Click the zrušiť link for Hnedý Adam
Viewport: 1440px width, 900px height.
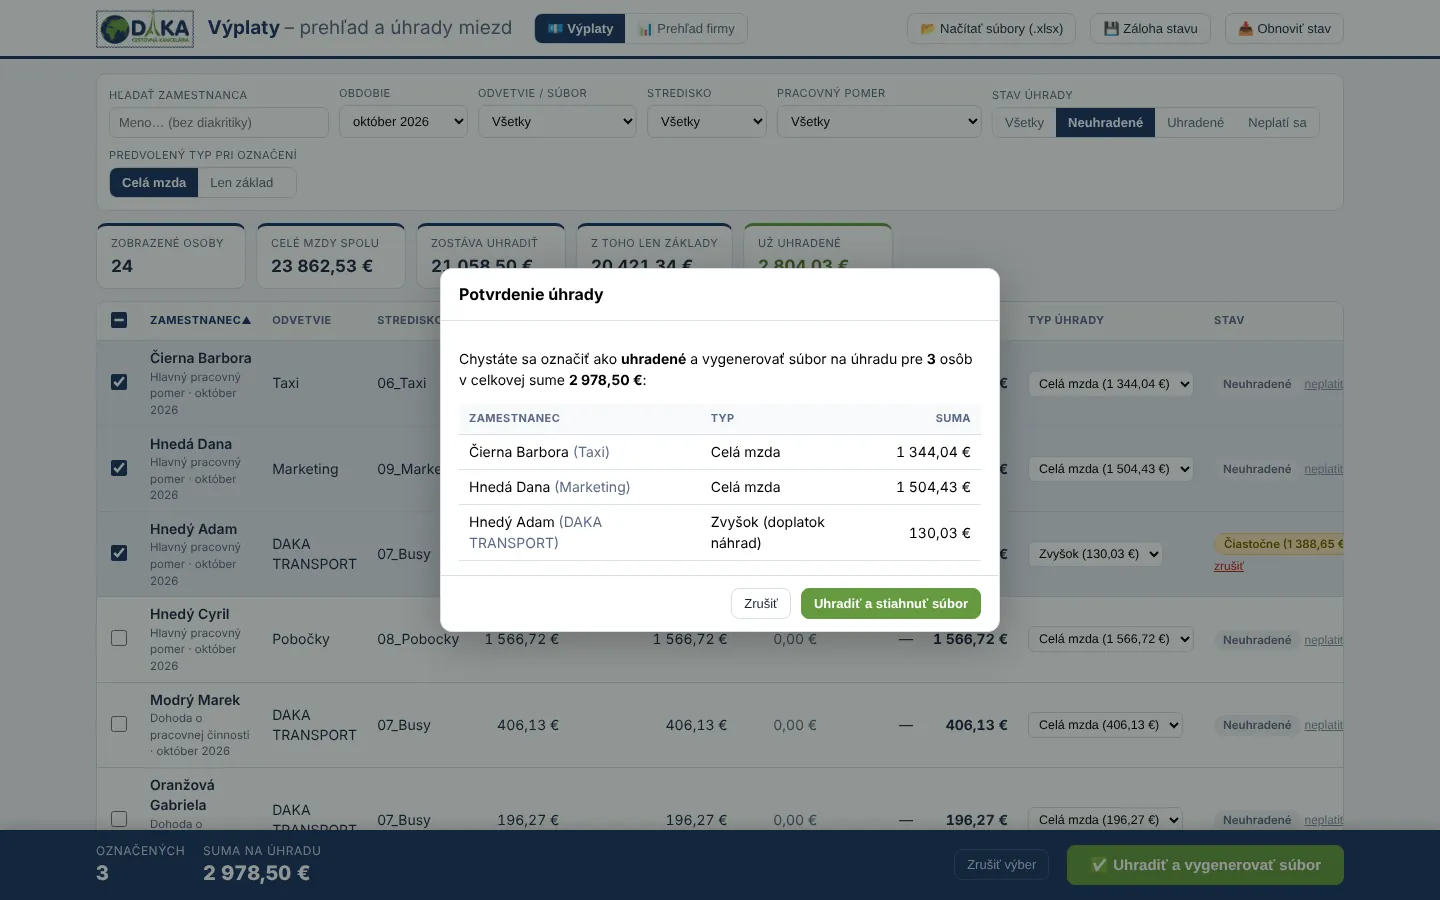(1229, 566)
